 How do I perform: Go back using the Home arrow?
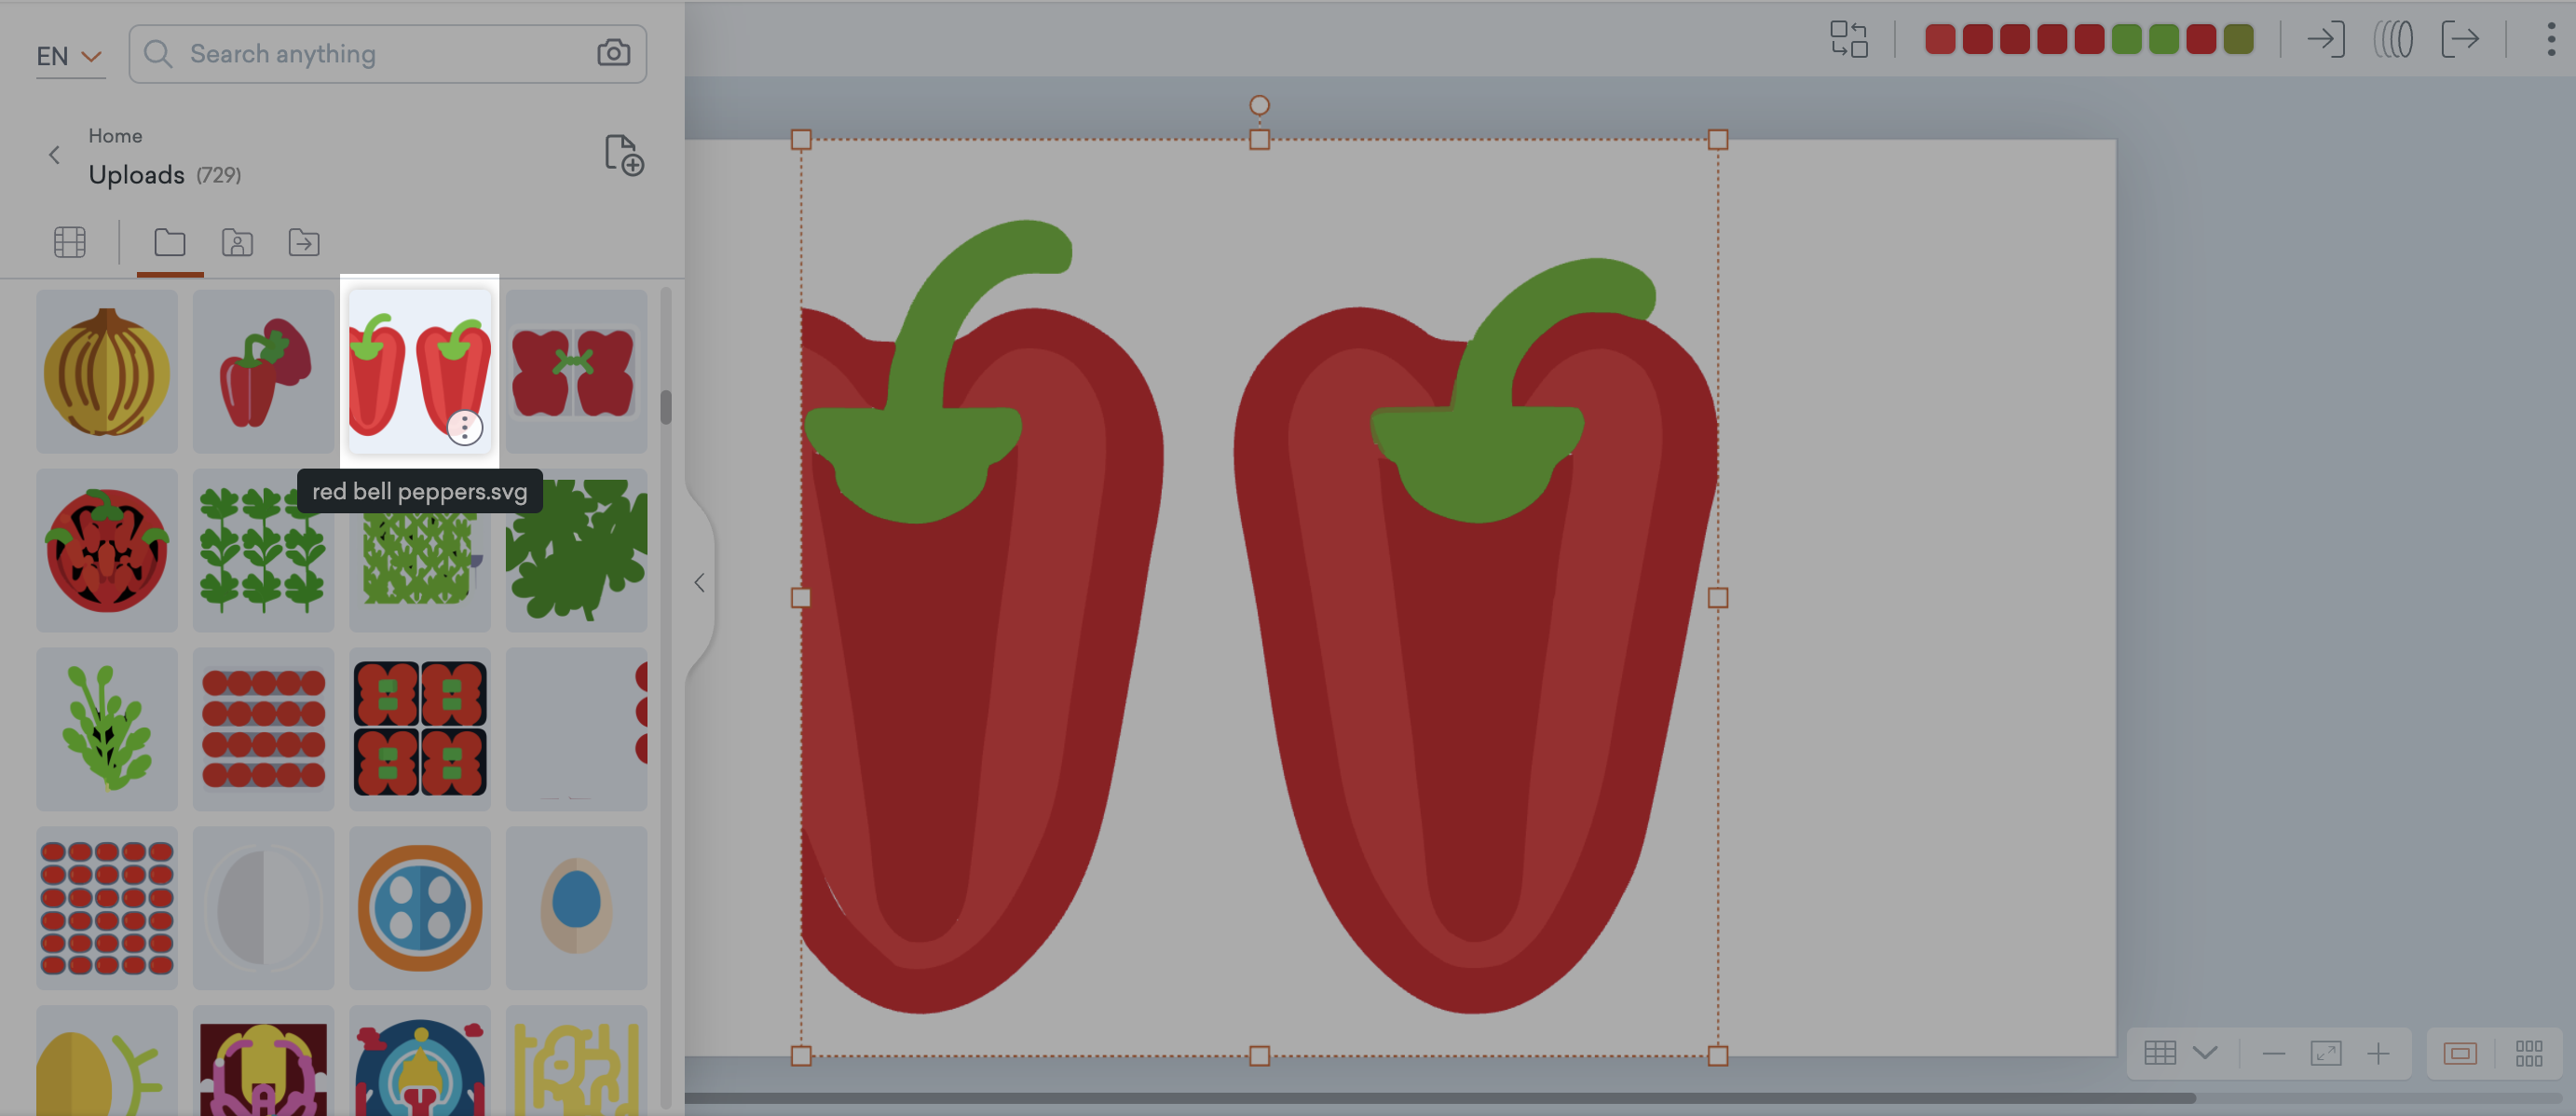point(54,155)
